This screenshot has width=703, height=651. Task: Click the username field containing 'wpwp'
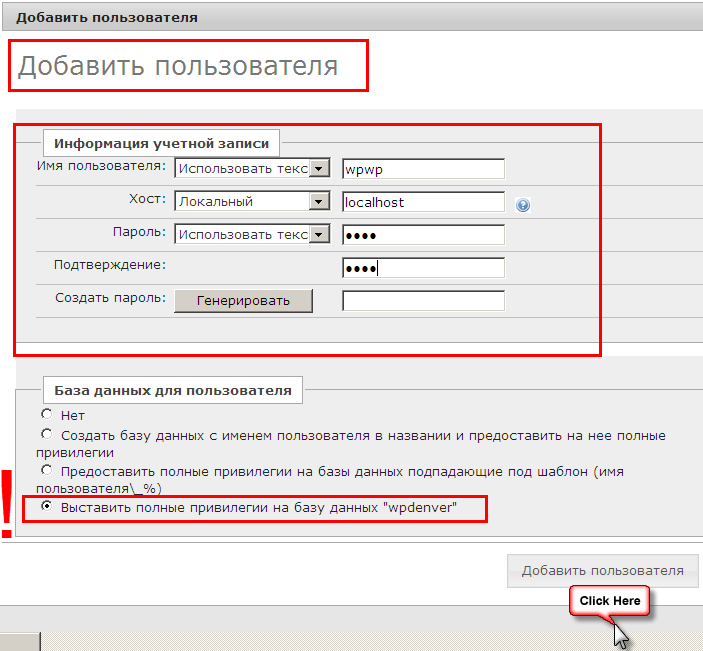coord(423,169)
